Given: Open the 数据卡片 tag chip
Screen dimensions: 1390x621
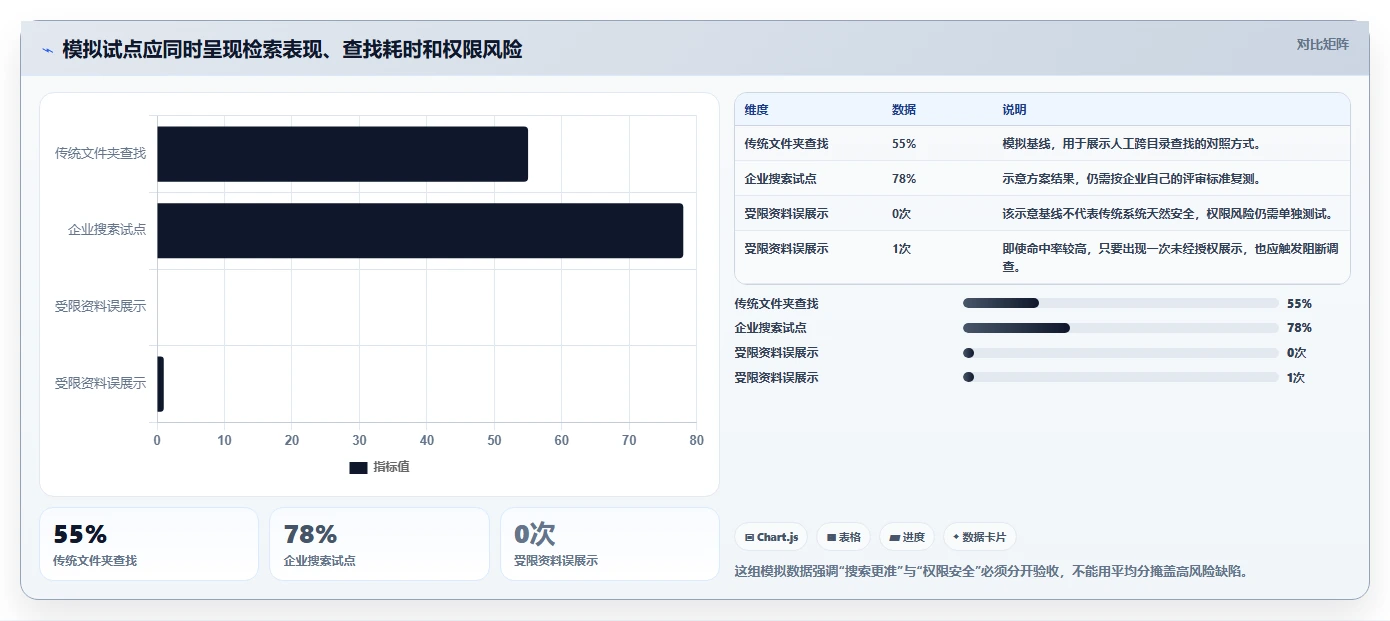Looking at the screenshot, I should (980, 537).
